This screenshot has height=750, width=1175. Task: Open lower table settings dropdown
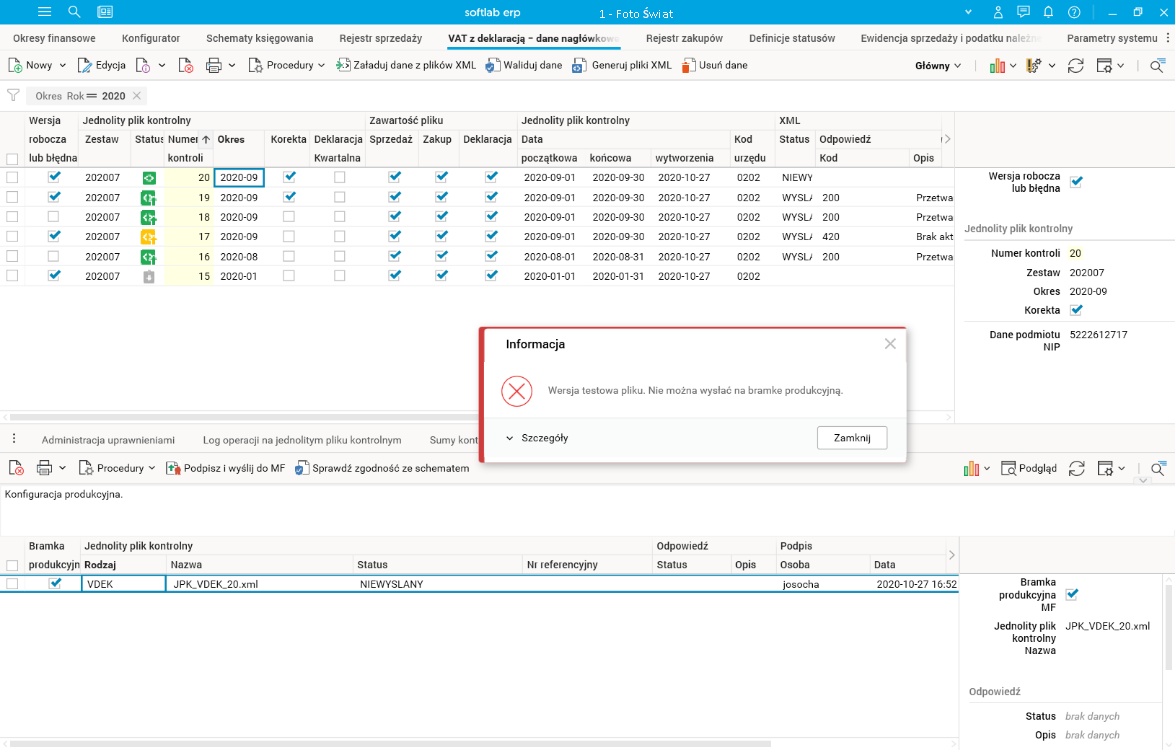coord(1122,468)
